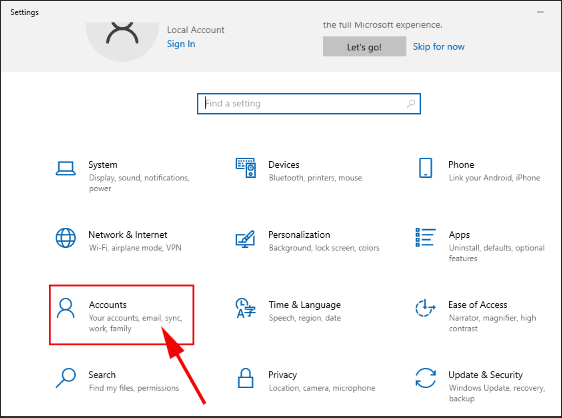
Task: Open the Update & Security heading
Action: click(x=486, y=375)
